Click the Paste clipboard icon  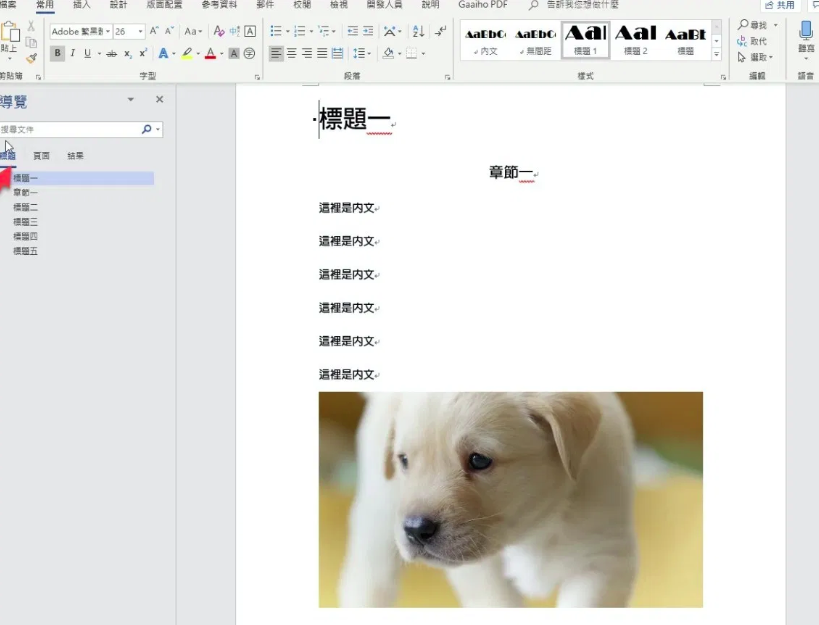9,32
